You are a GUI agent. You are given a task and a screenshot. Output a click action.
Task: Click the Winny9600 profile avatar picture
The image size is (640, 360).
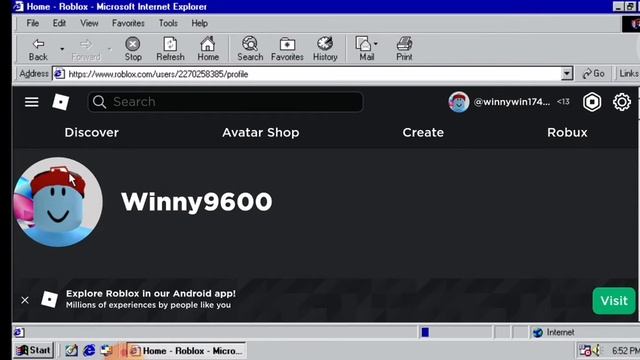point(58,202)
